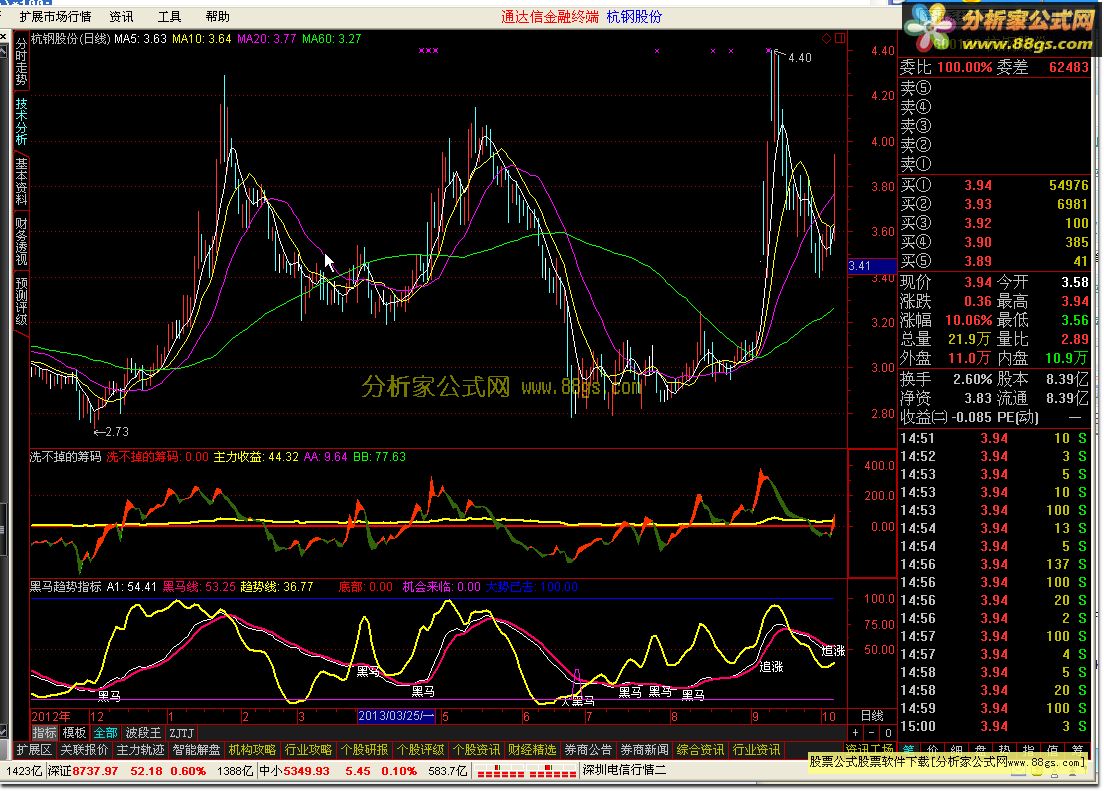Click the 14:51 trade tick row
This screenshot has width=1104, height=791.
point(994,438)
